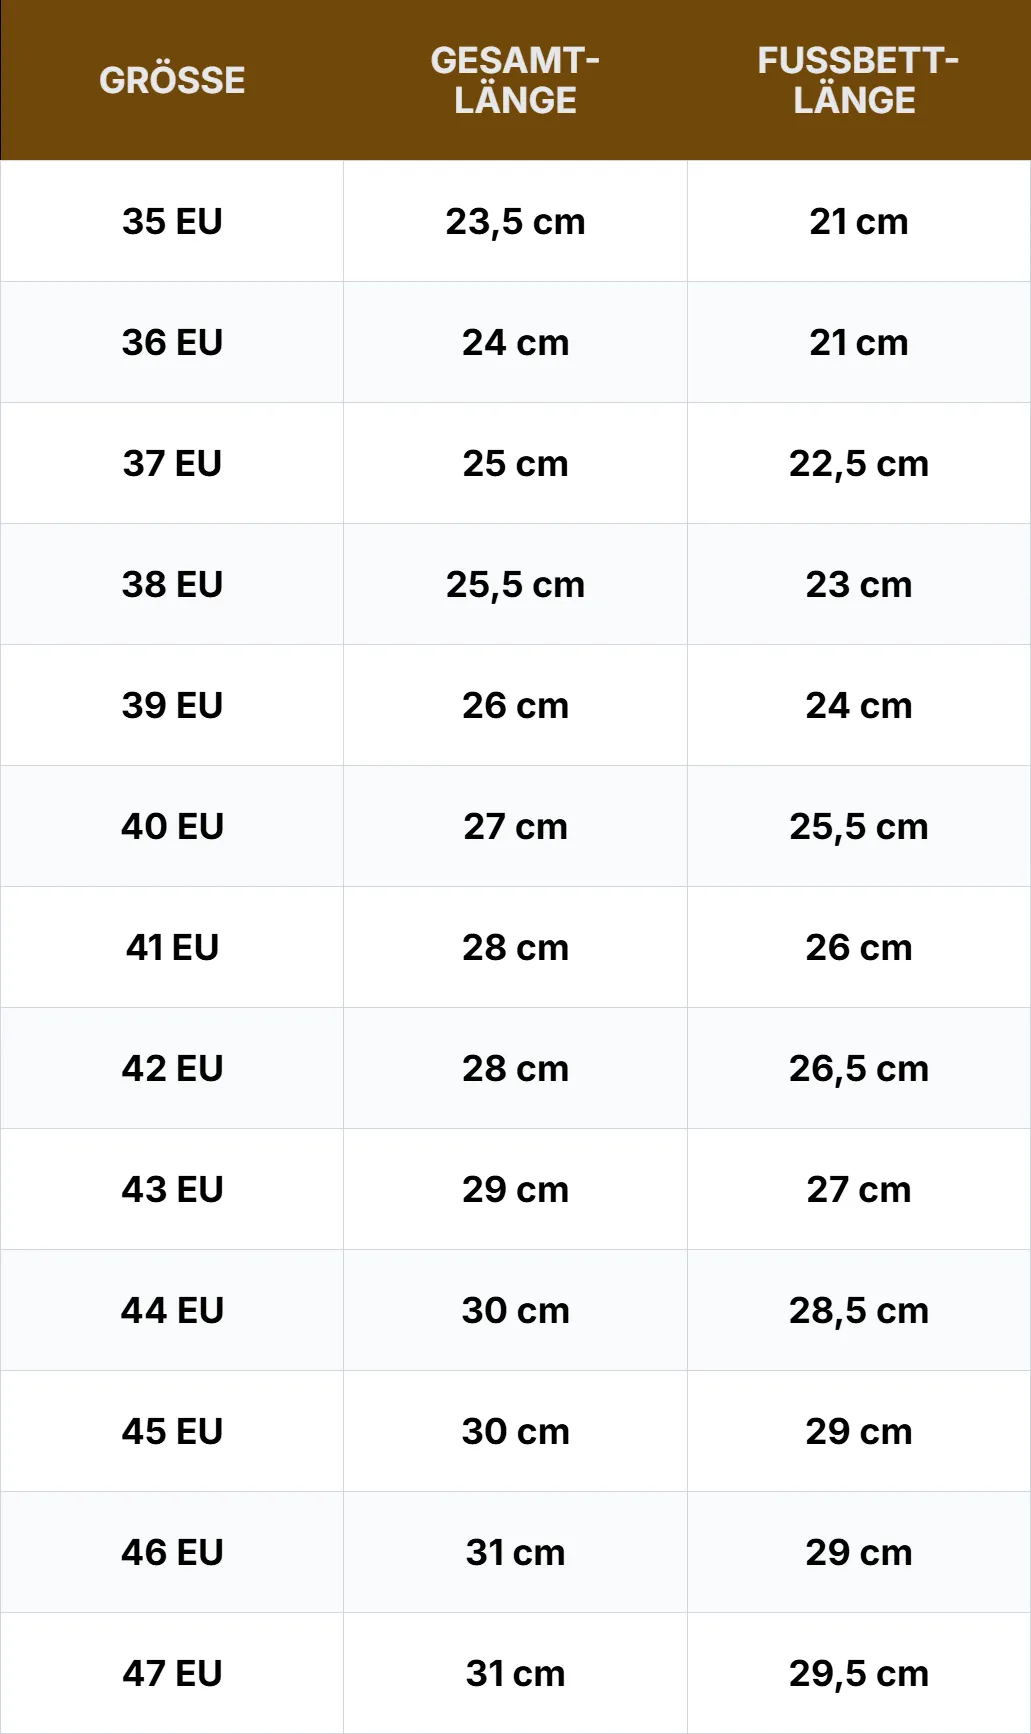This screenshot has width=1031, height=1734.
Task: Select the 35 EU size cell
Action: click(x=172, y=221)
